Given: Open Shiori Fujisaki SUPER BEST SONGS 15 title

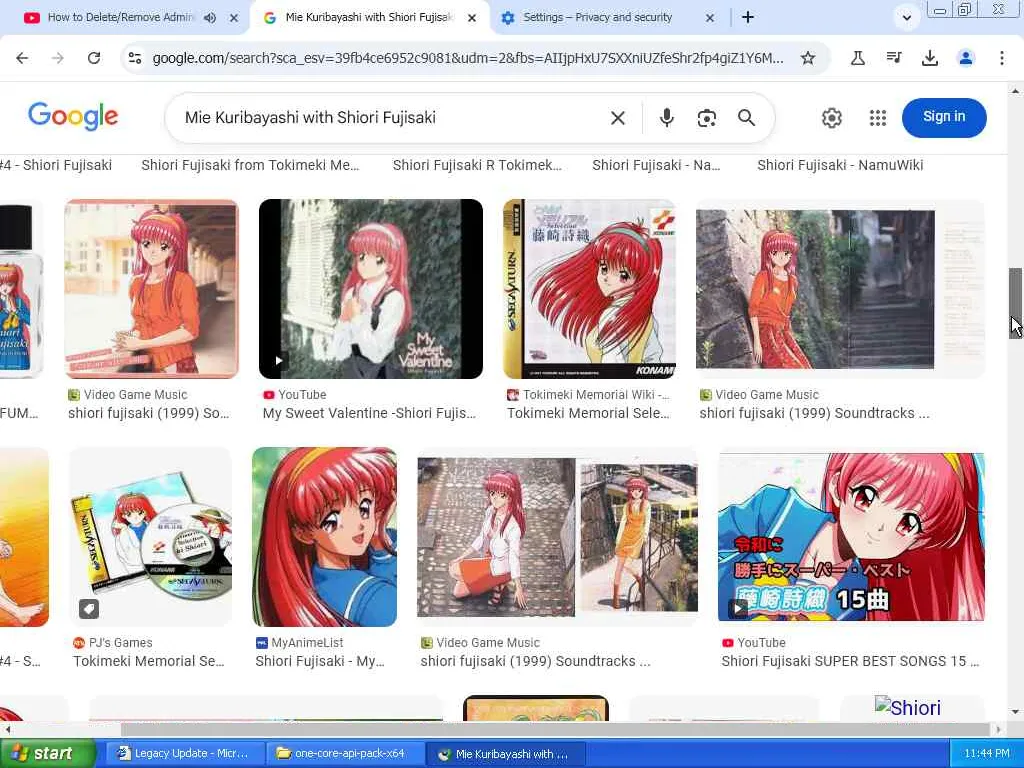Looking at the screenshot, I should tap(850, 662).
